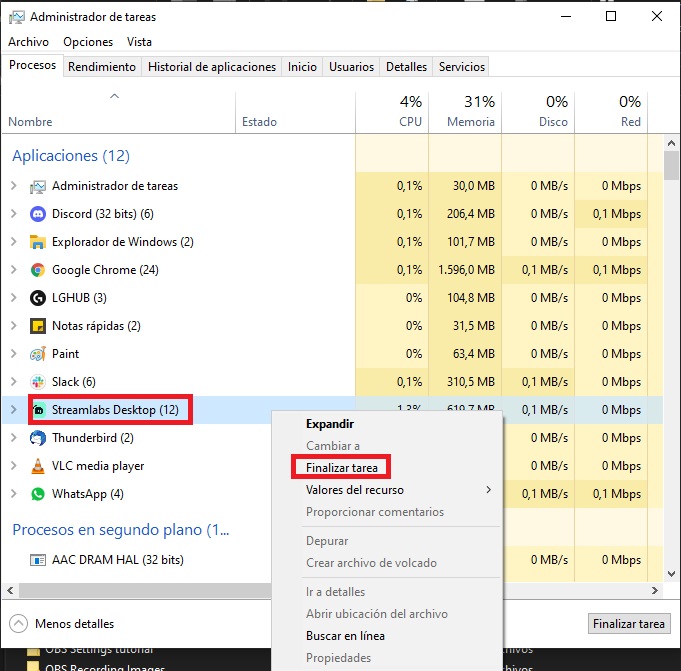The width and height of the screenshot is (681, 671).
Task: Click the Discord app icon
Action: [x=38, y=214]
